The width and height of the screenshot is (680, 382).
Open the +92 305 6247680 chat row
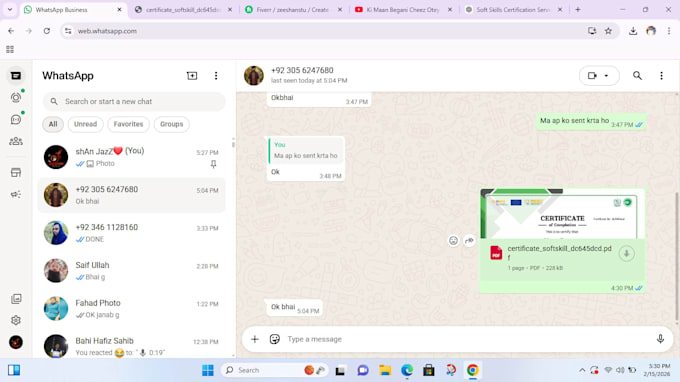click(132, 195)
